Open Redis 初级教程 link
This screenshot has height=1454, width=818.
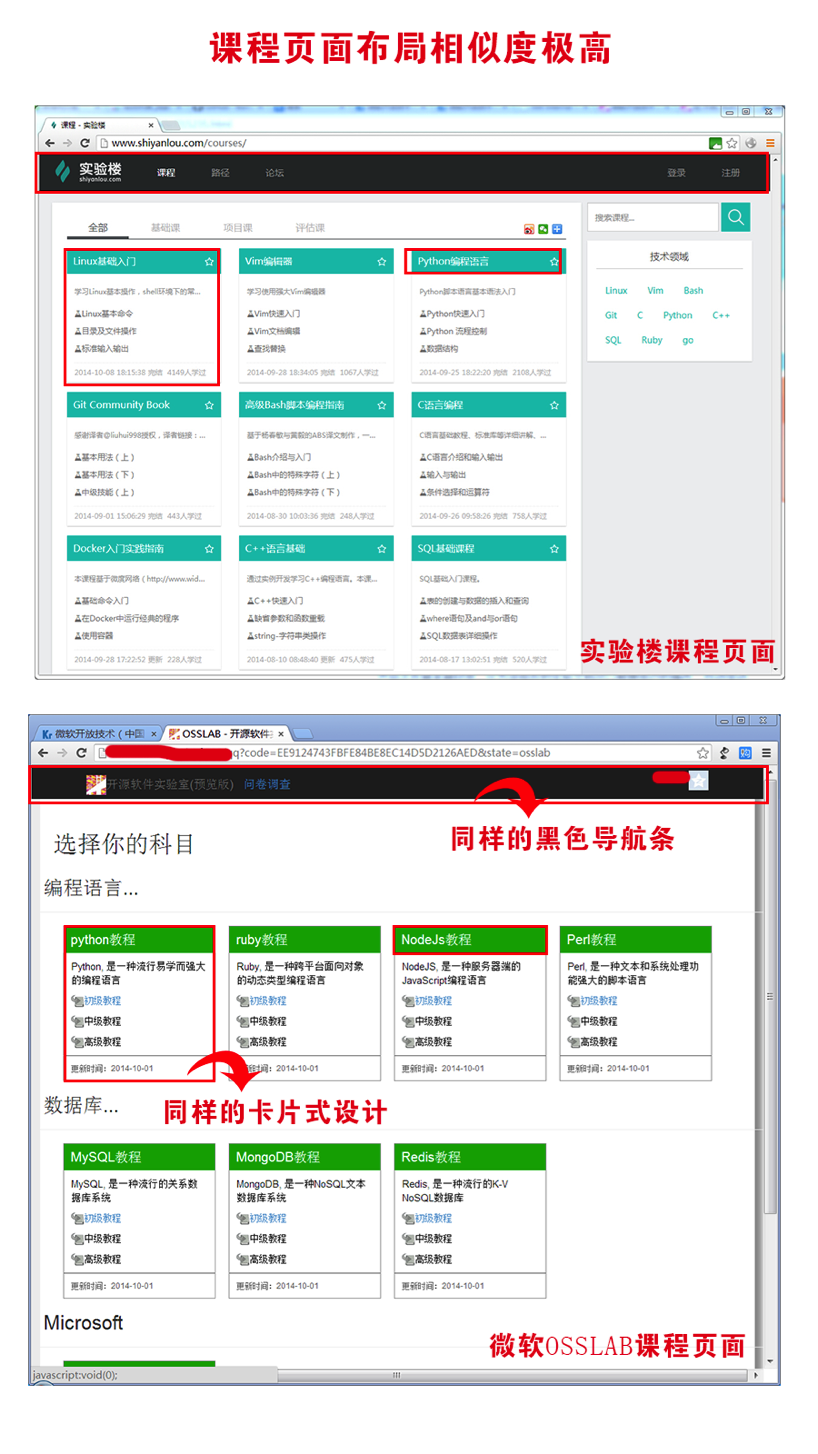[x=432, y=1218]
